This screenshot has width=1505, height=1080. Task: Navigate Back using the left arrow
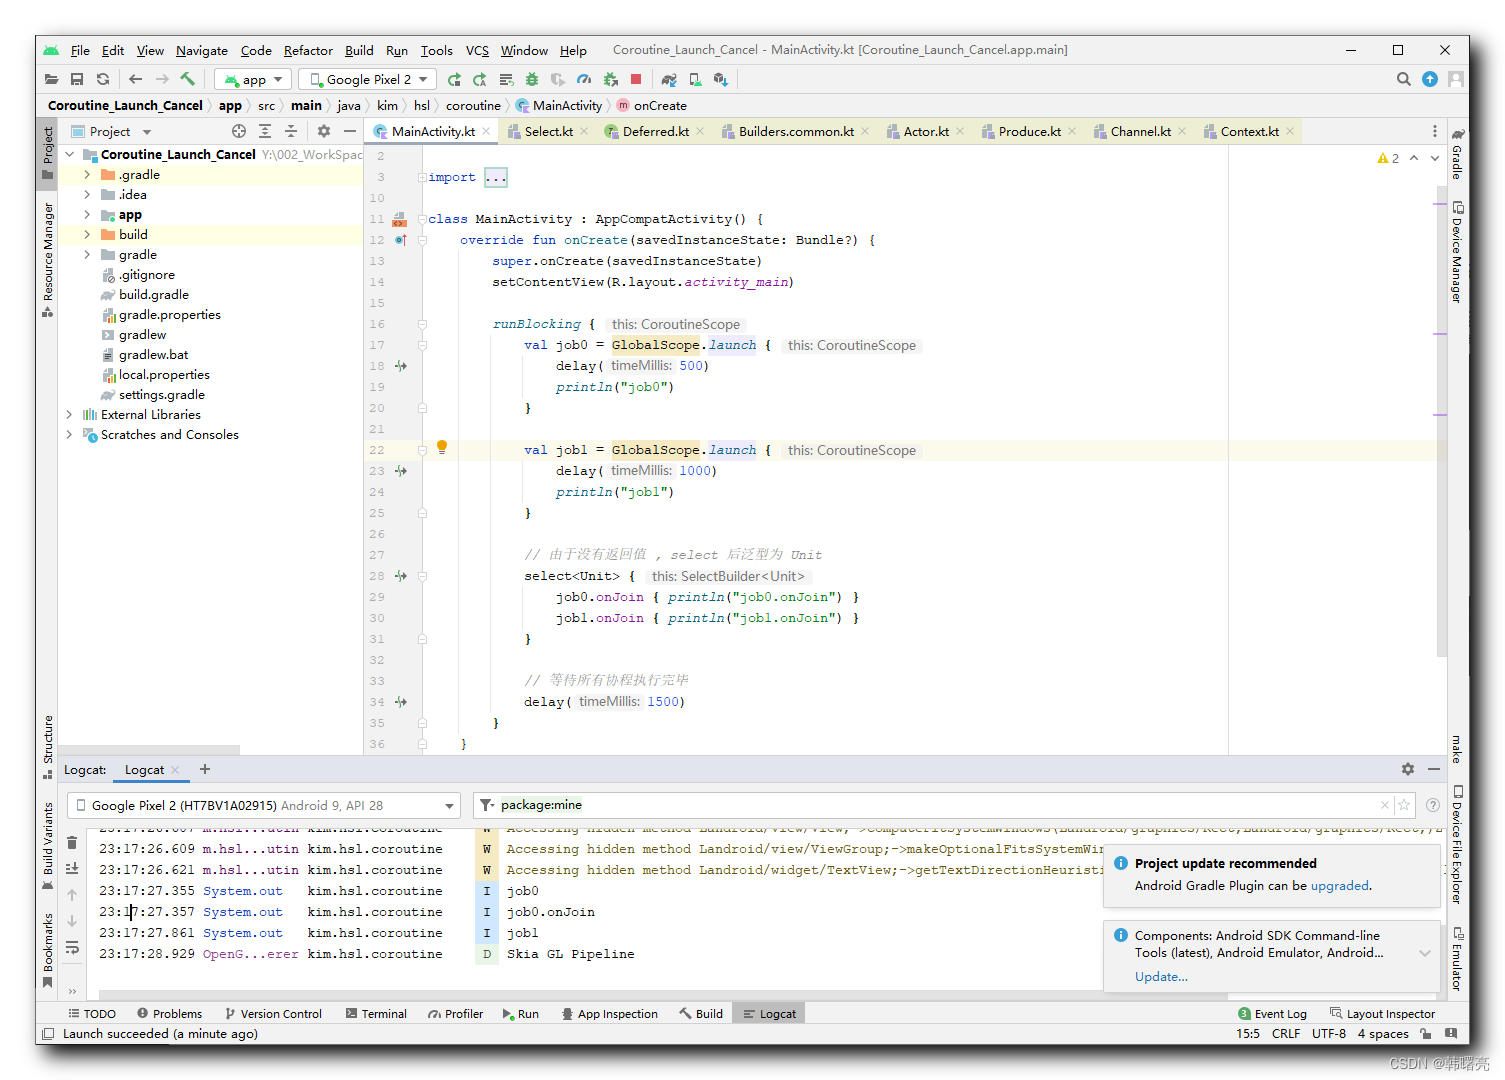(x=136, y=79)
